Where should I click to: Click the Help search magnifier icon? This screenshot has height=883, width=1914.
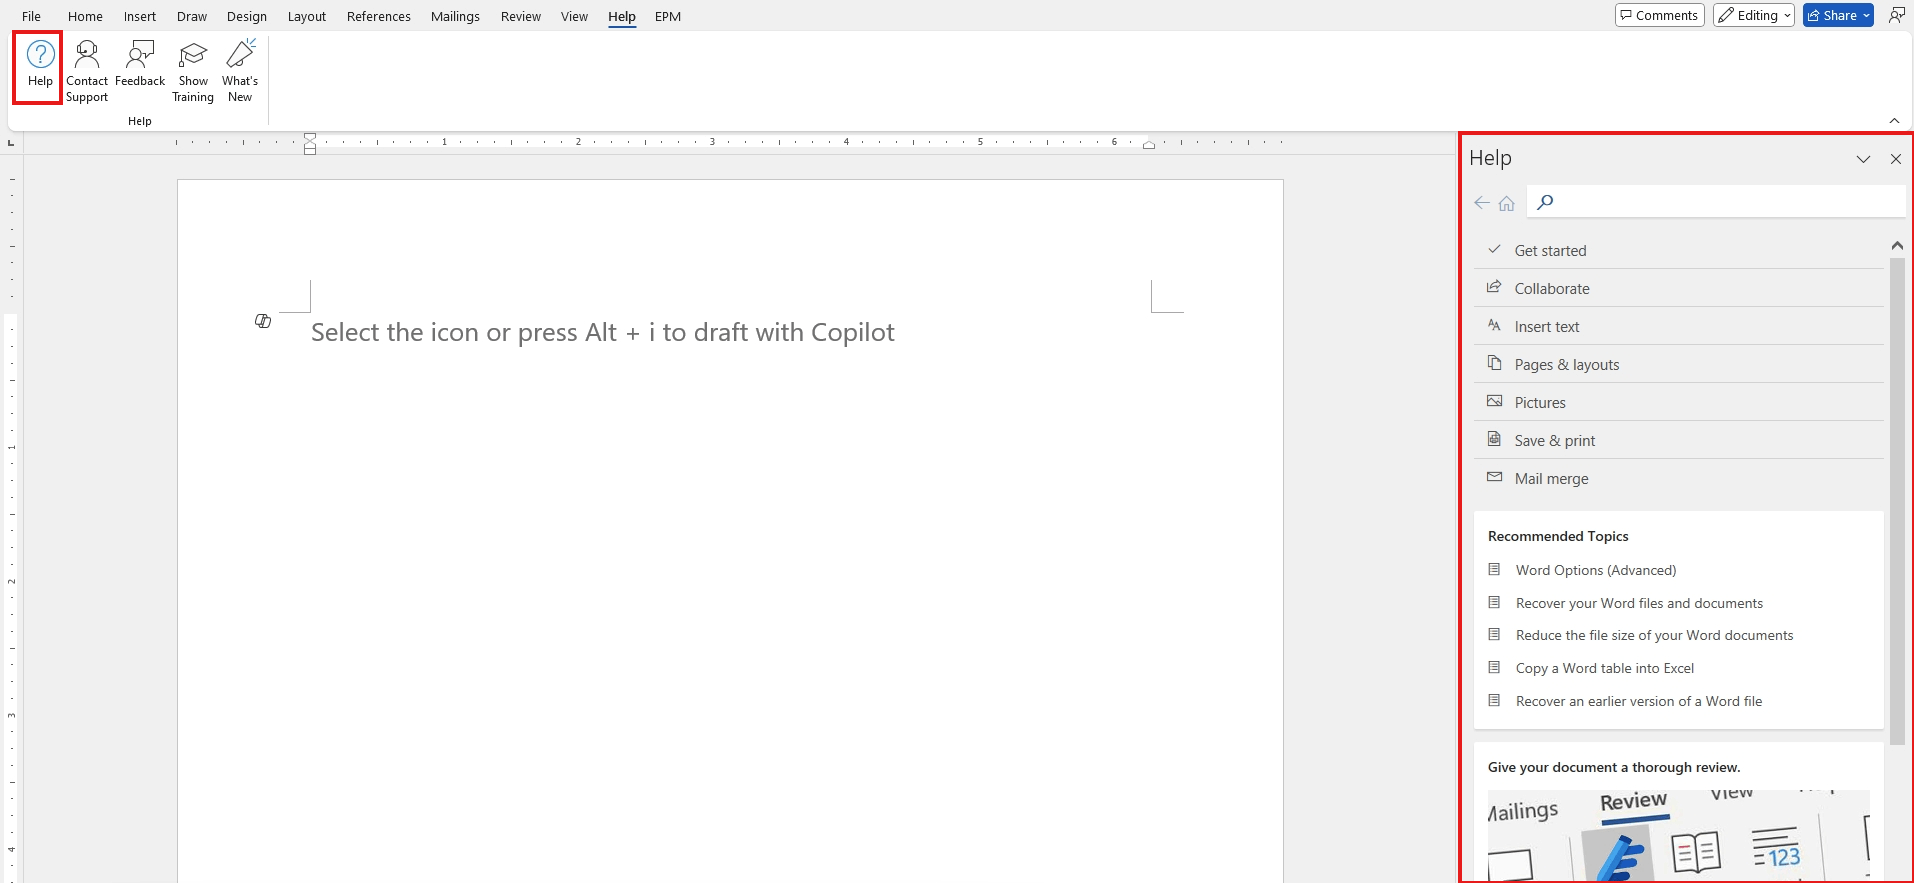click(x=1545, y=202)
